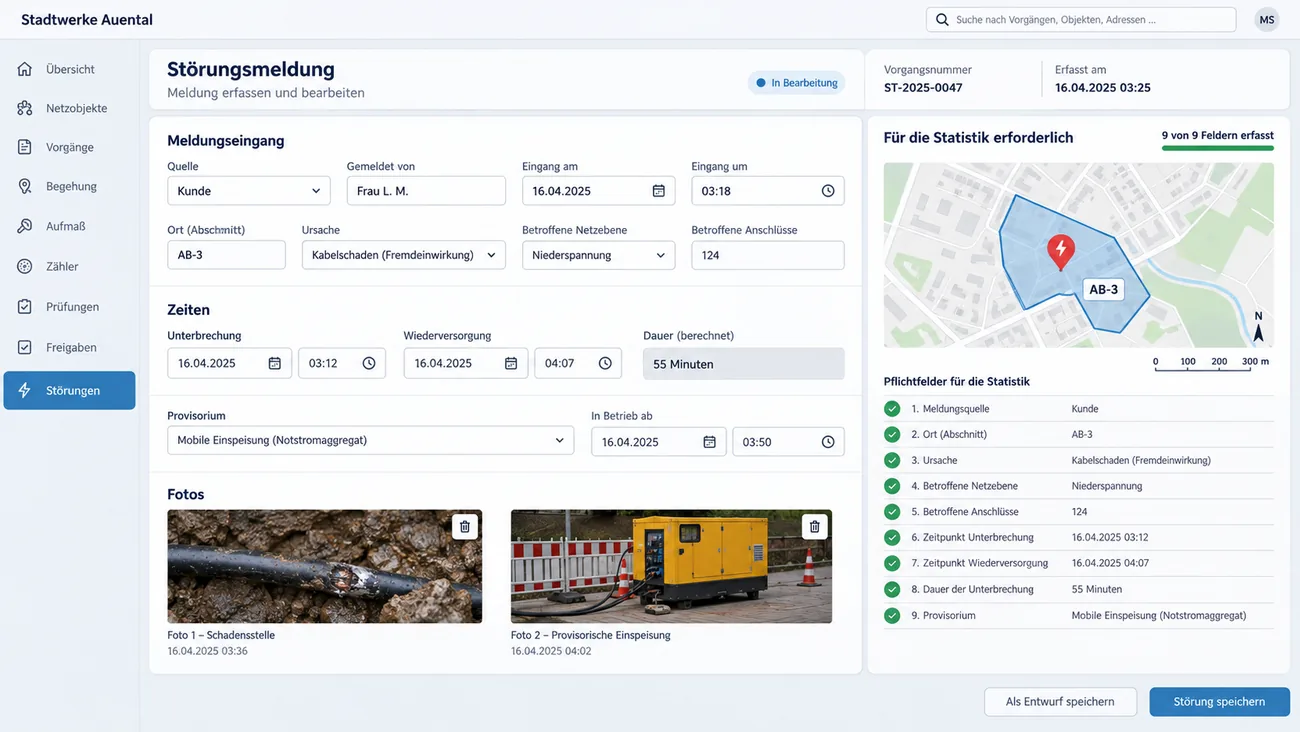Click Störung speichern button
The image size is (1300, 732).
click(x=1219, y=702)
